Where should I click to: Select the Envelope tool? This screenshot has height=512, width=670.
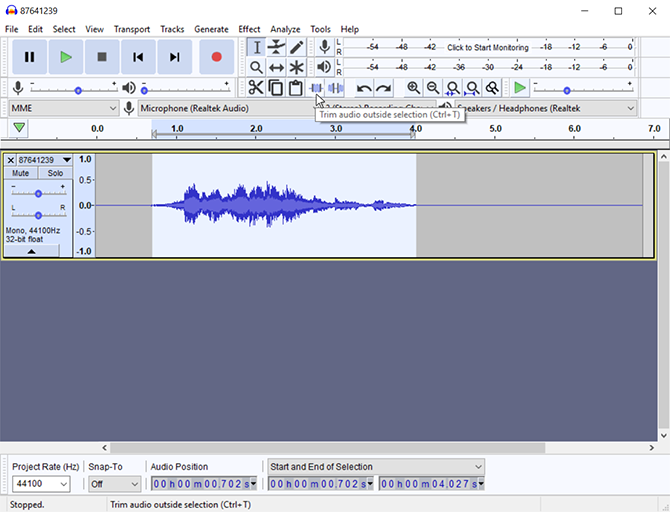click(x=276, y=47)
